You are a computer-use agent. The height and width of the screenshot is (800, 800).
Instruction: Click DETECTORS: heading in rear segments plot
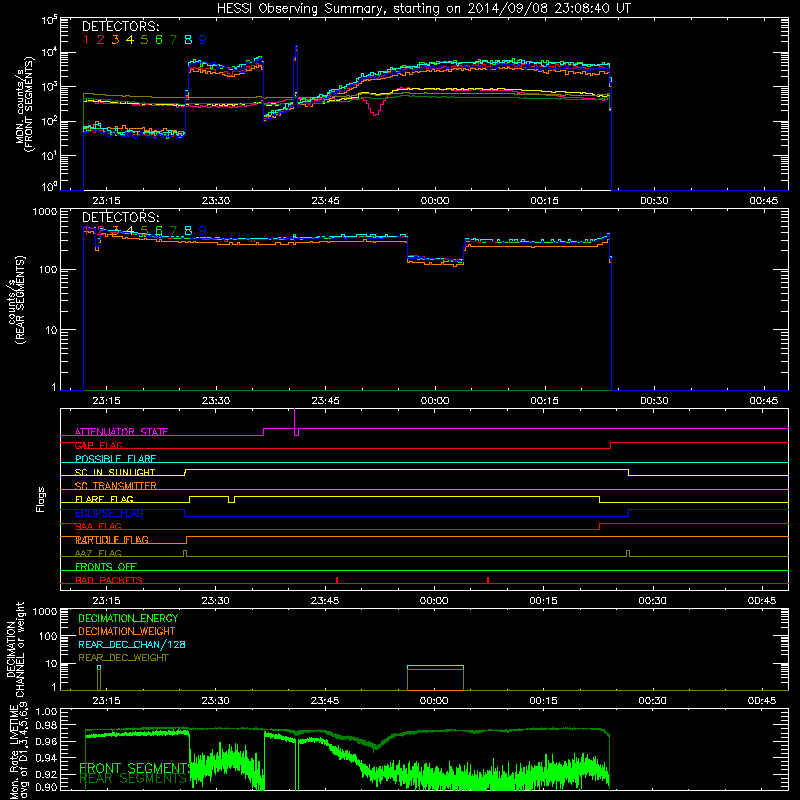pos(121,218)
